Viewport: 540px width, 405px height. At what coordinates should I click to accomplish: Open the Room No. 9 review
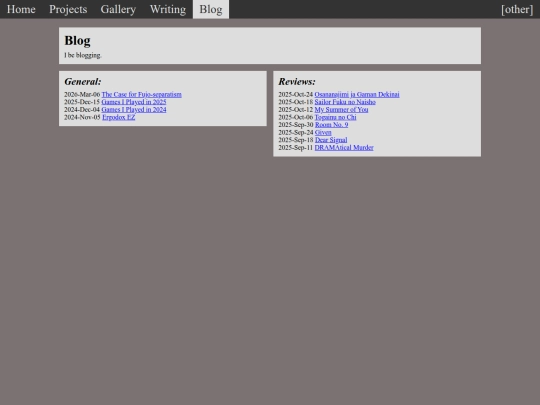(x=331, y=125)
